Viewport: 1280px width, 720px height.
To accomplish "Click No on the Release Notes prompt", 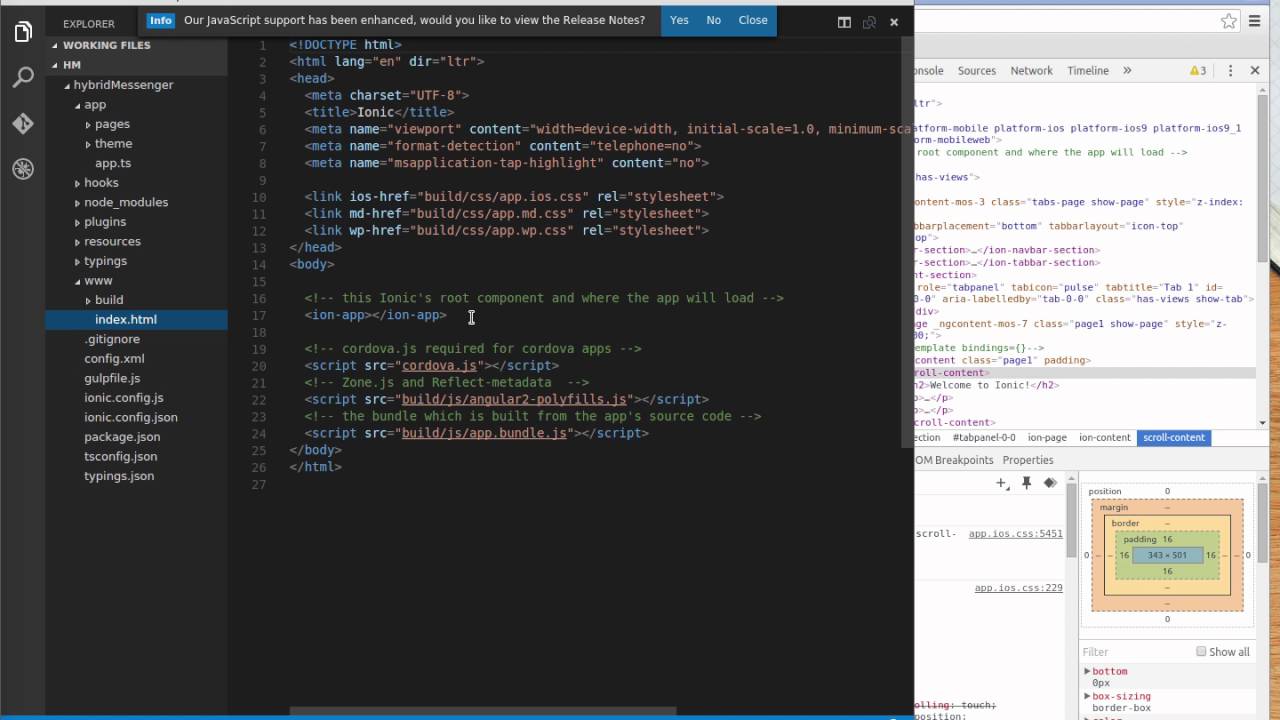I will tap(713, 20).
